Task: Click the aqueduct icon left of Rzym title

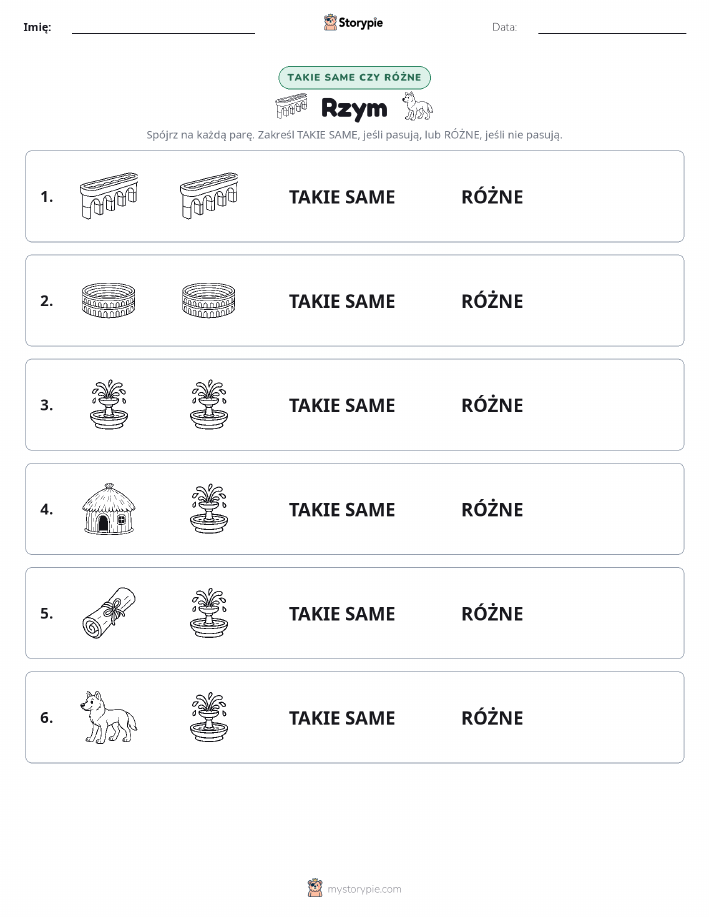Action: (291, 106)
